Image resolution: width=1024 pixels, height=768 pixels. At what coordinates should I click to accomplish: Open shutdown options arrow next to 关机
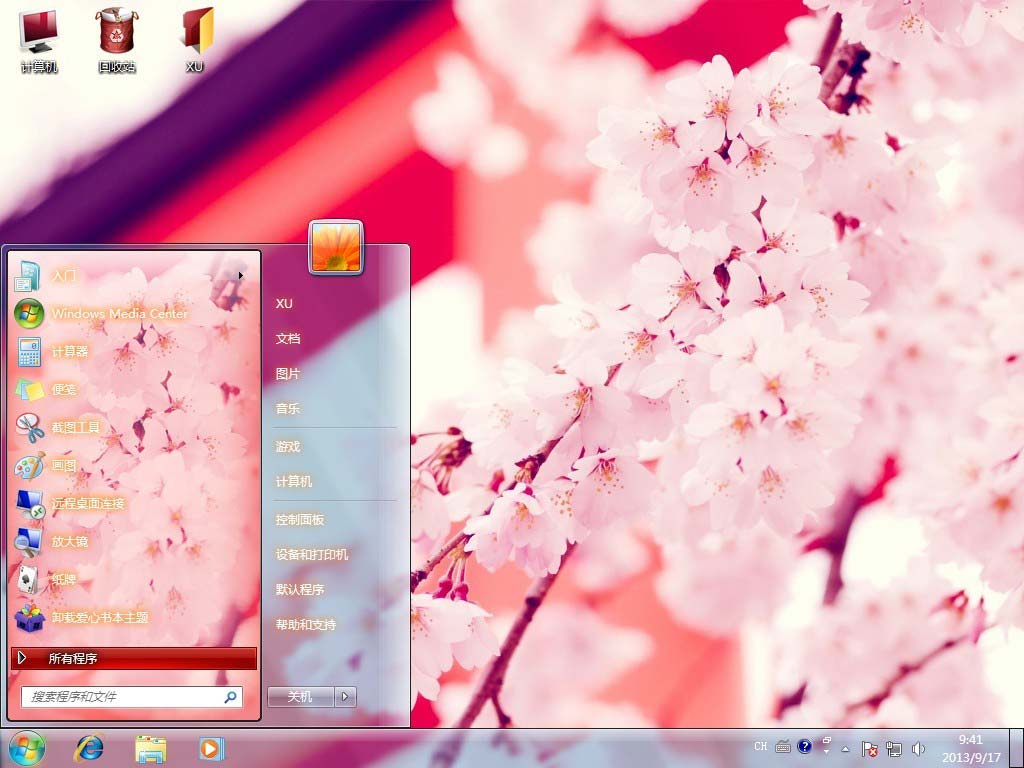346,697
